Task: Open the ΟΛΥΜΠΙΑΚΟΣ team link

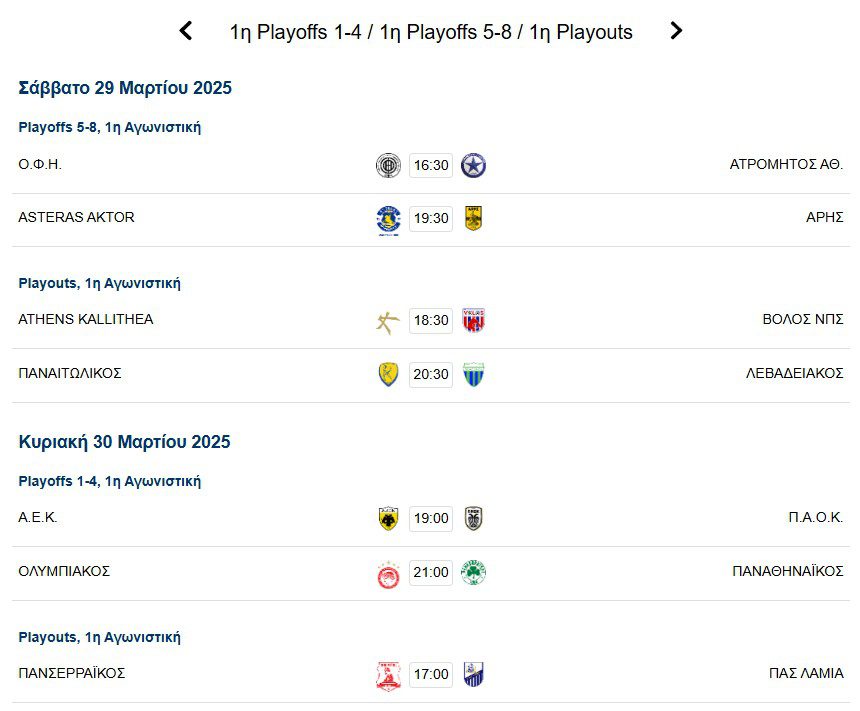Action: click(x=64, y=571)
